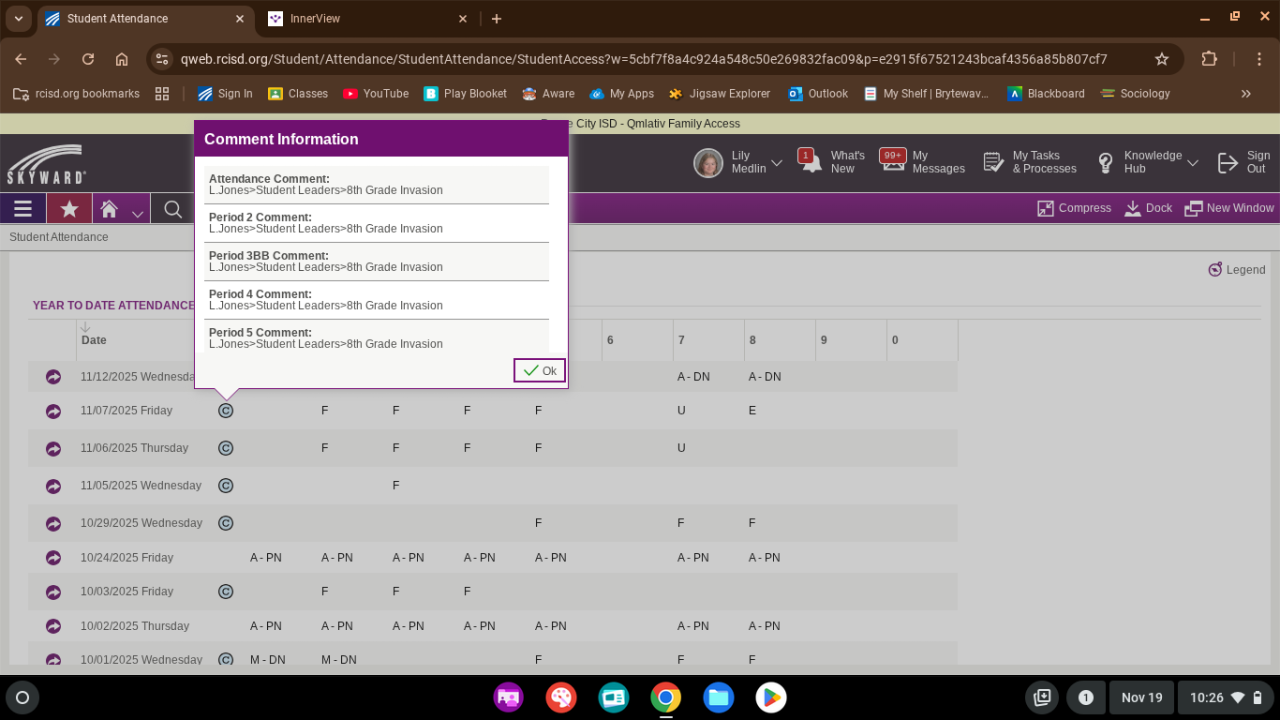Click the arrow icon for 10/02/2025 Thursday
The height and width of the screenshot is (720, 1280).
[x=53, y=626]
